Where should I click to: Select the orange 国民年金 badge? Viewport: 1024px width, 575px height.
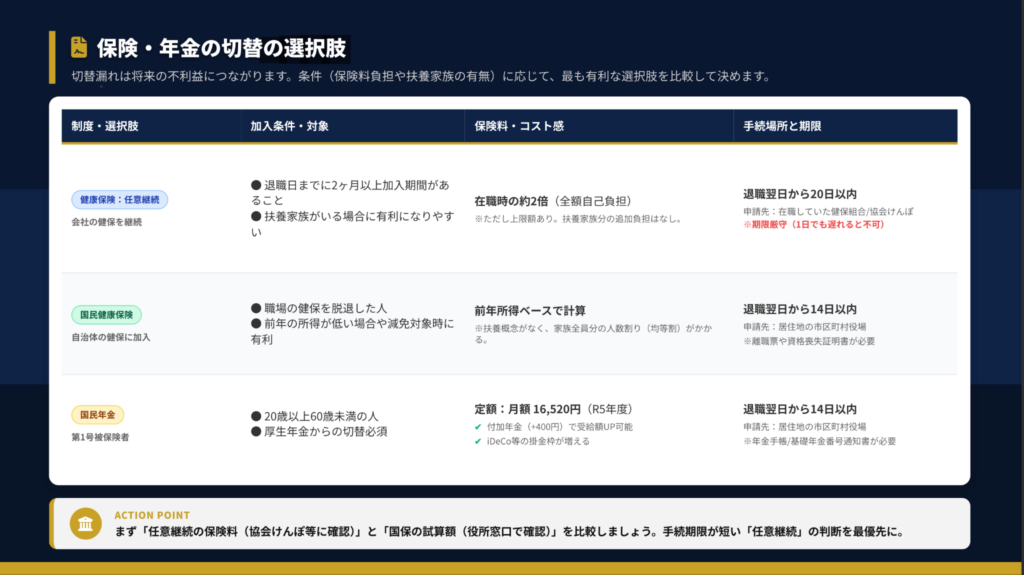pos(97,415)
